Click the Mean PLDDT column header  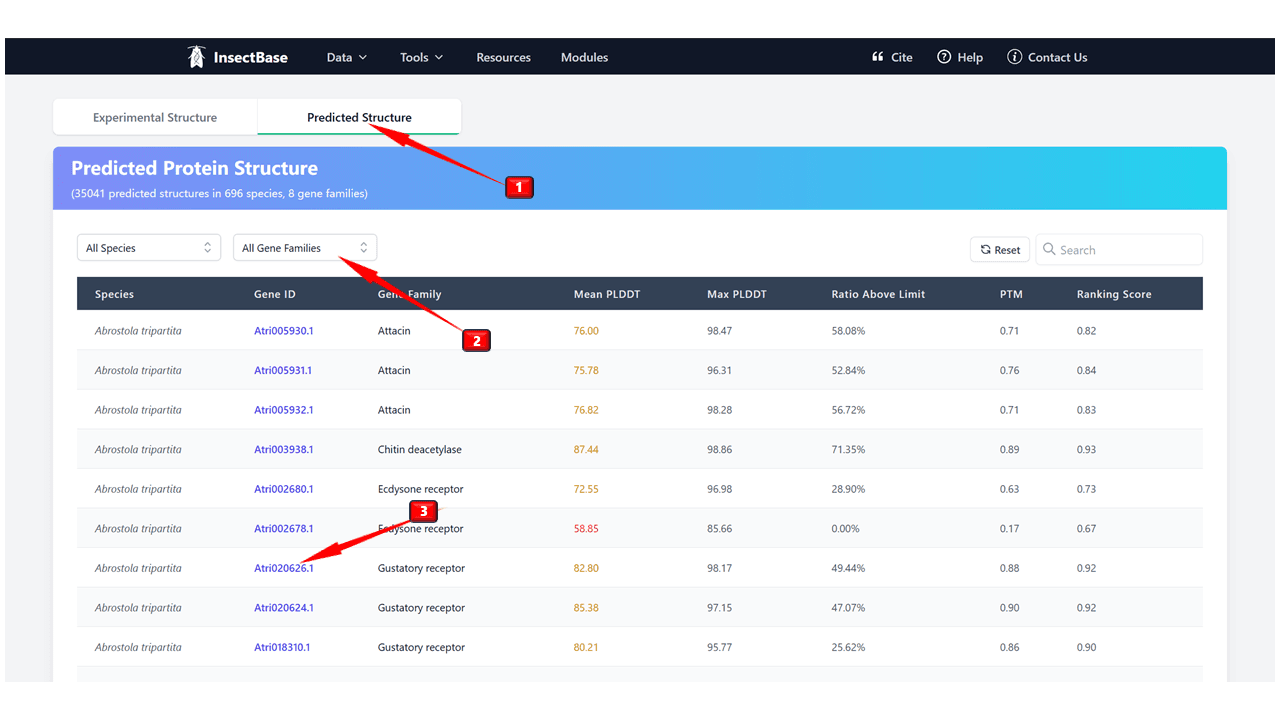(607, 294)
